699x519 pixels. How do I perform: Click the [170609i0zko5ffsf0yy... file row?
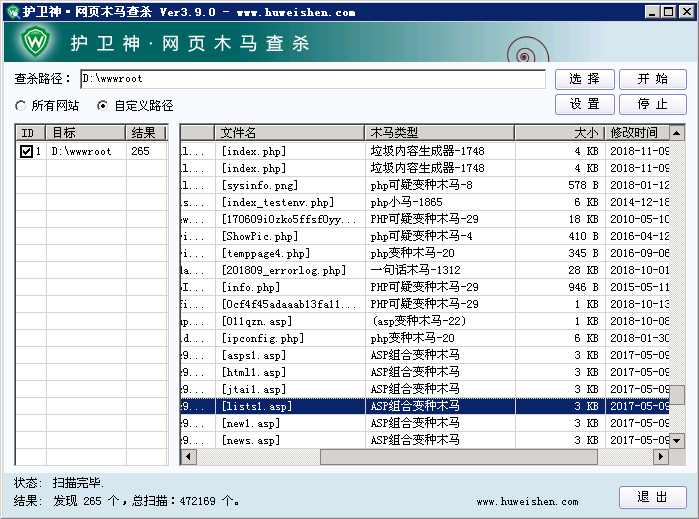point(425,219)
